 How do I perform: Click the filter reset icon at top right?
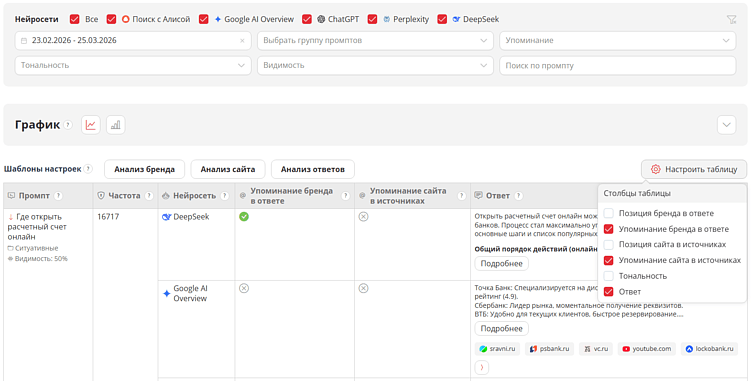731,19
